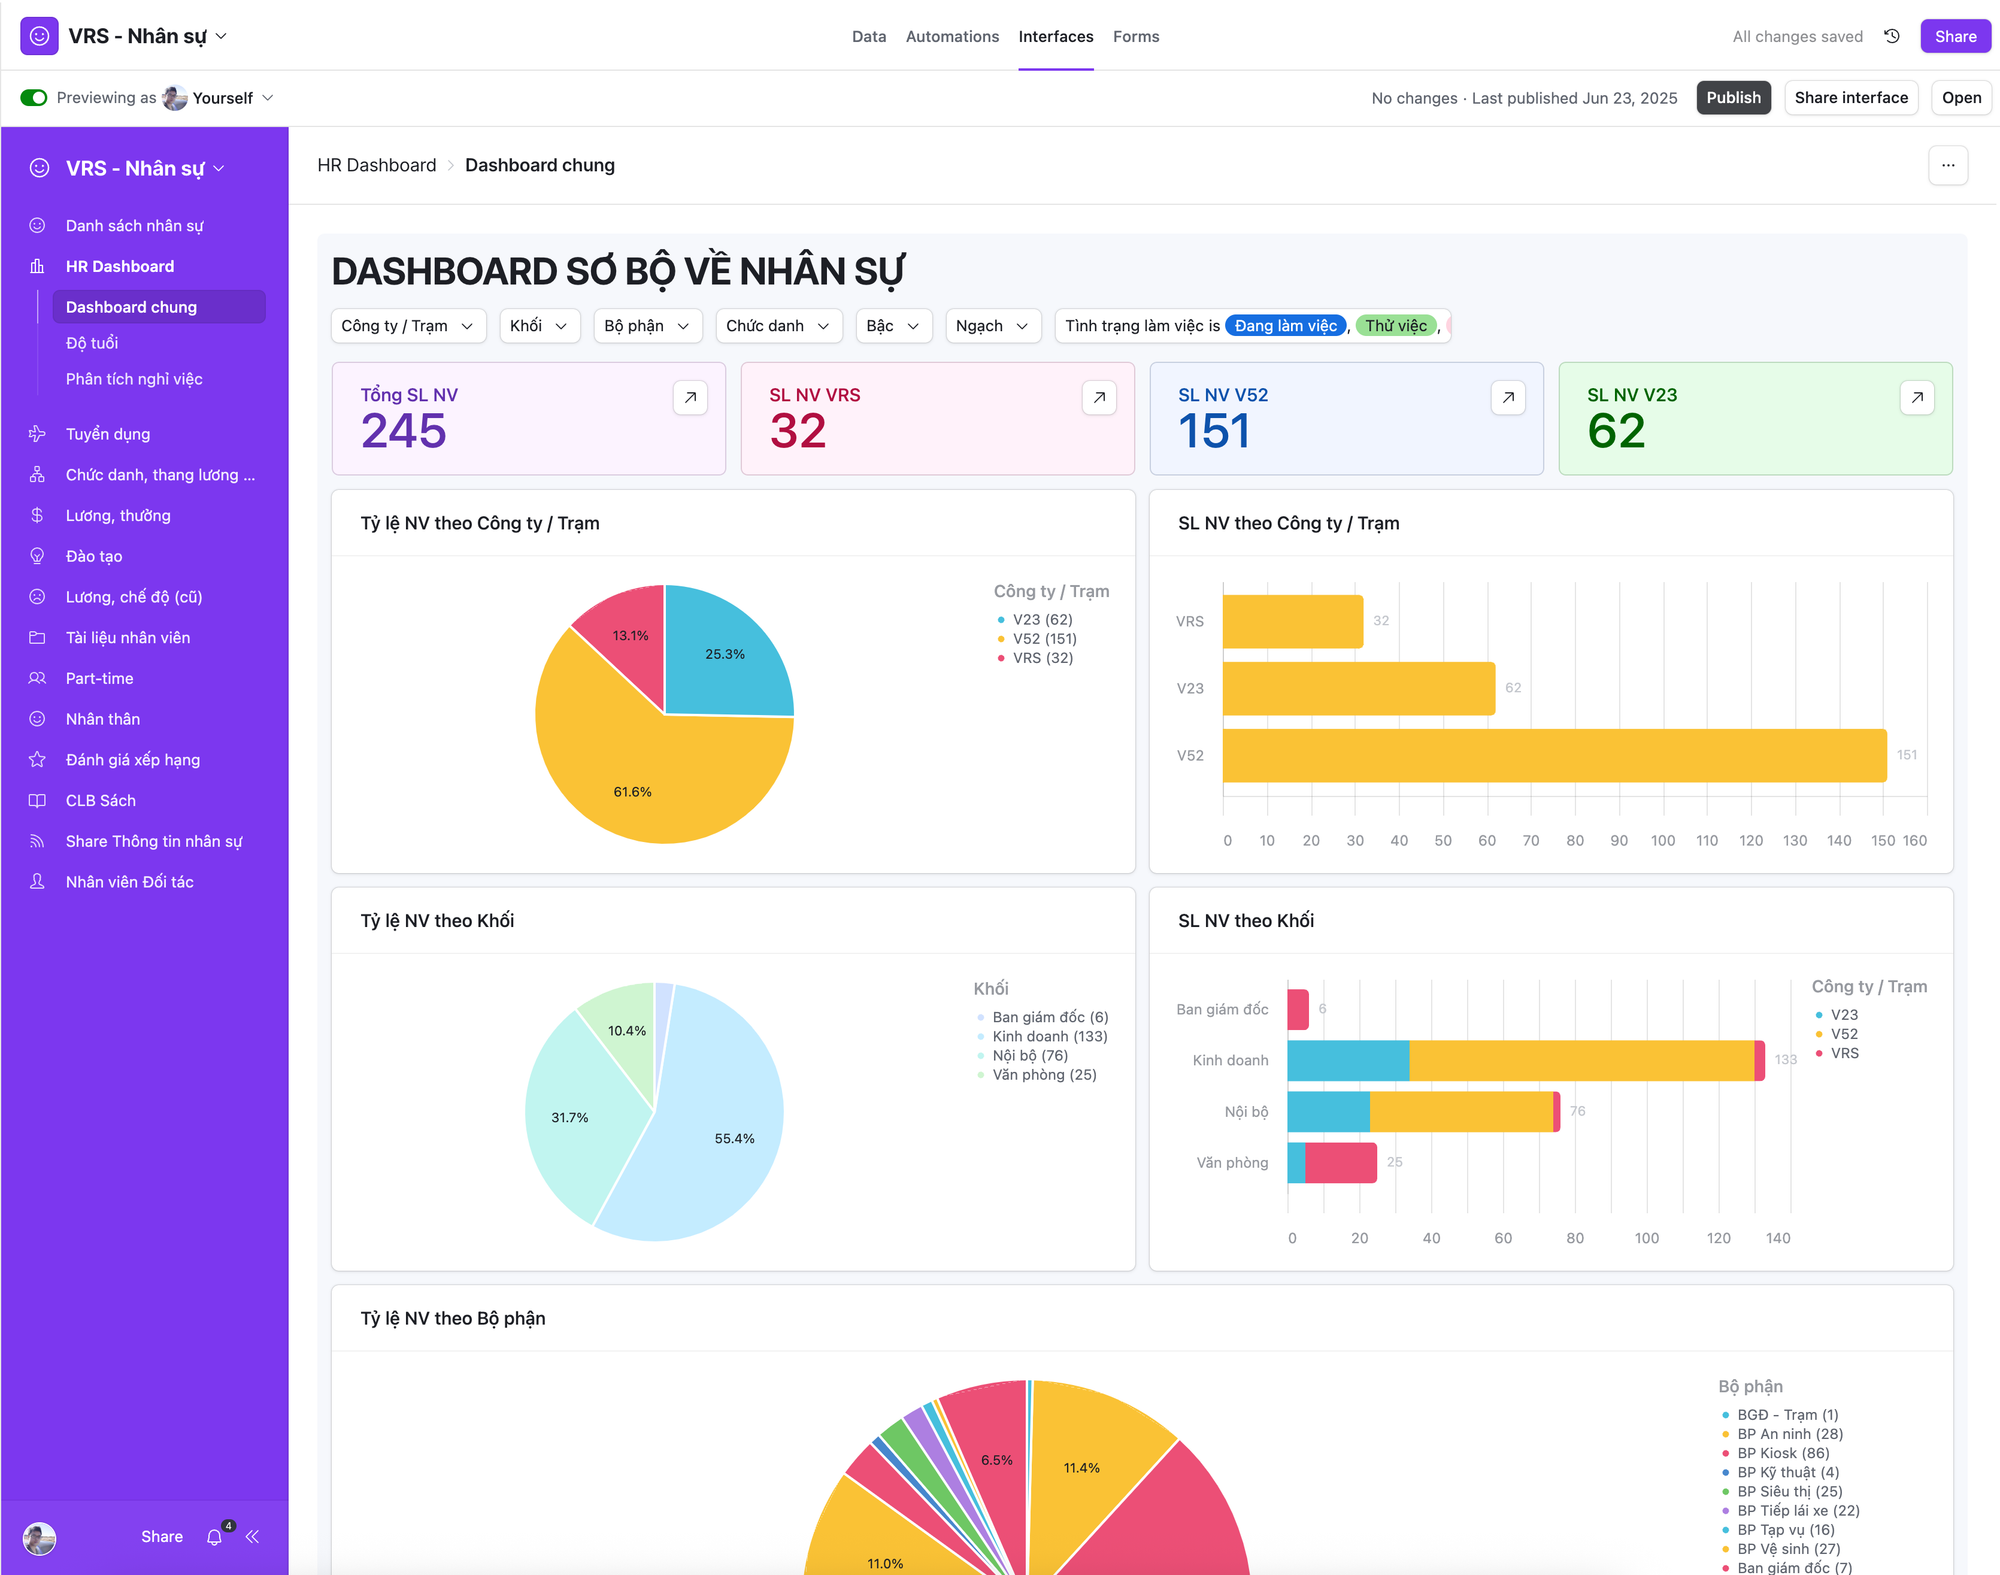Viewport: 2000px width, 1575px height.
Task: Click the HR Dashboard breadcrumb link
Action: [377, 166]
